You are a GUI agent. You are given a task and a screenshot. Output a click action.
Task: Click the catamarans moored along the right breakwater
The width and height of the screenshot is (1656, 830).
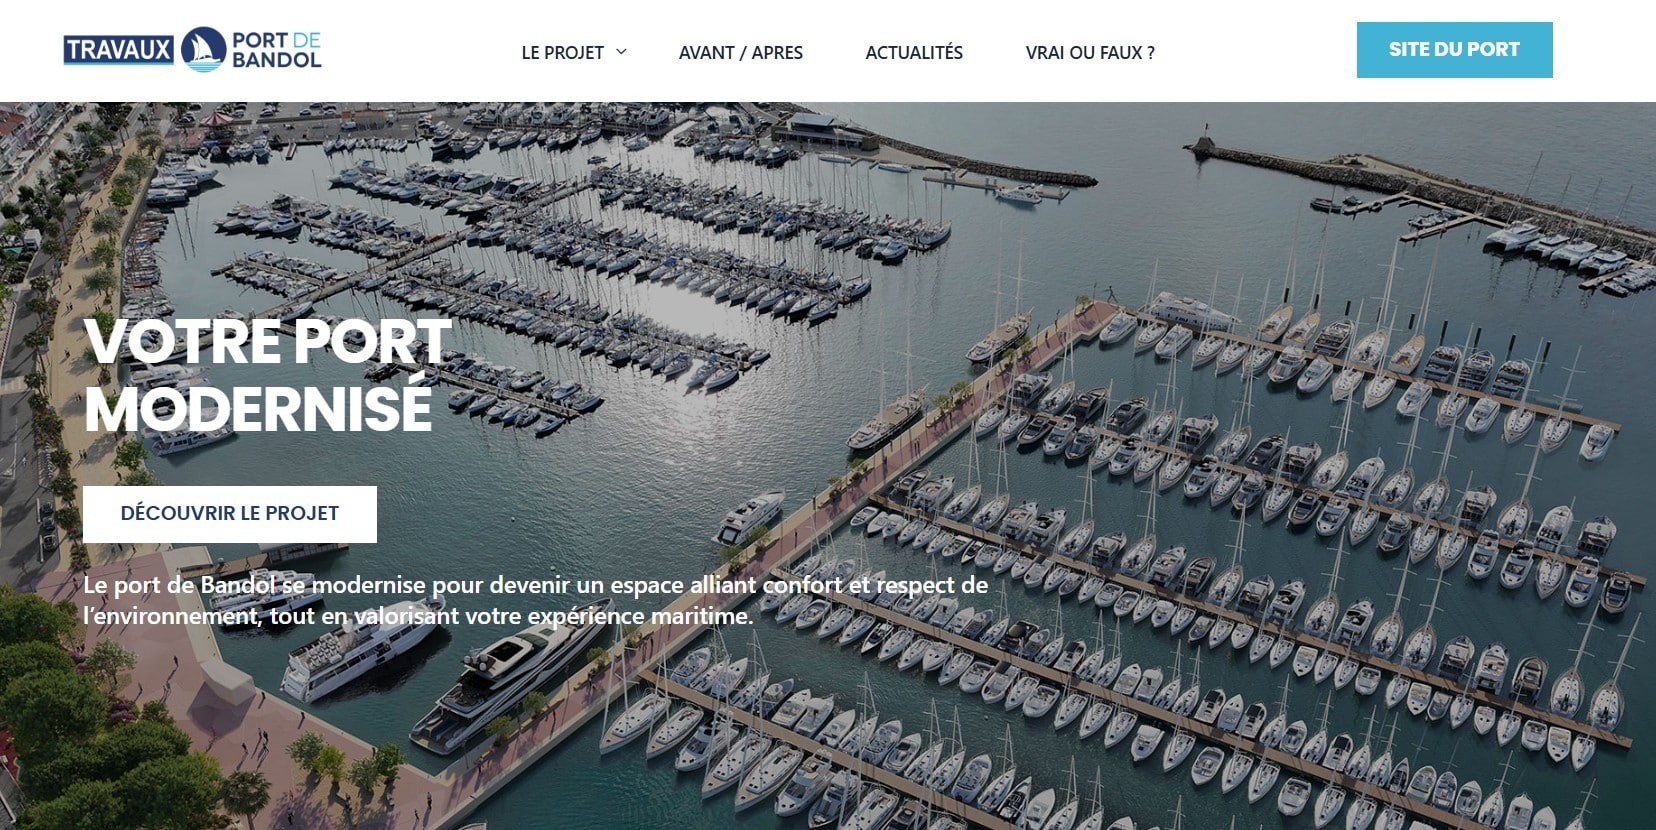point(1560,250)
